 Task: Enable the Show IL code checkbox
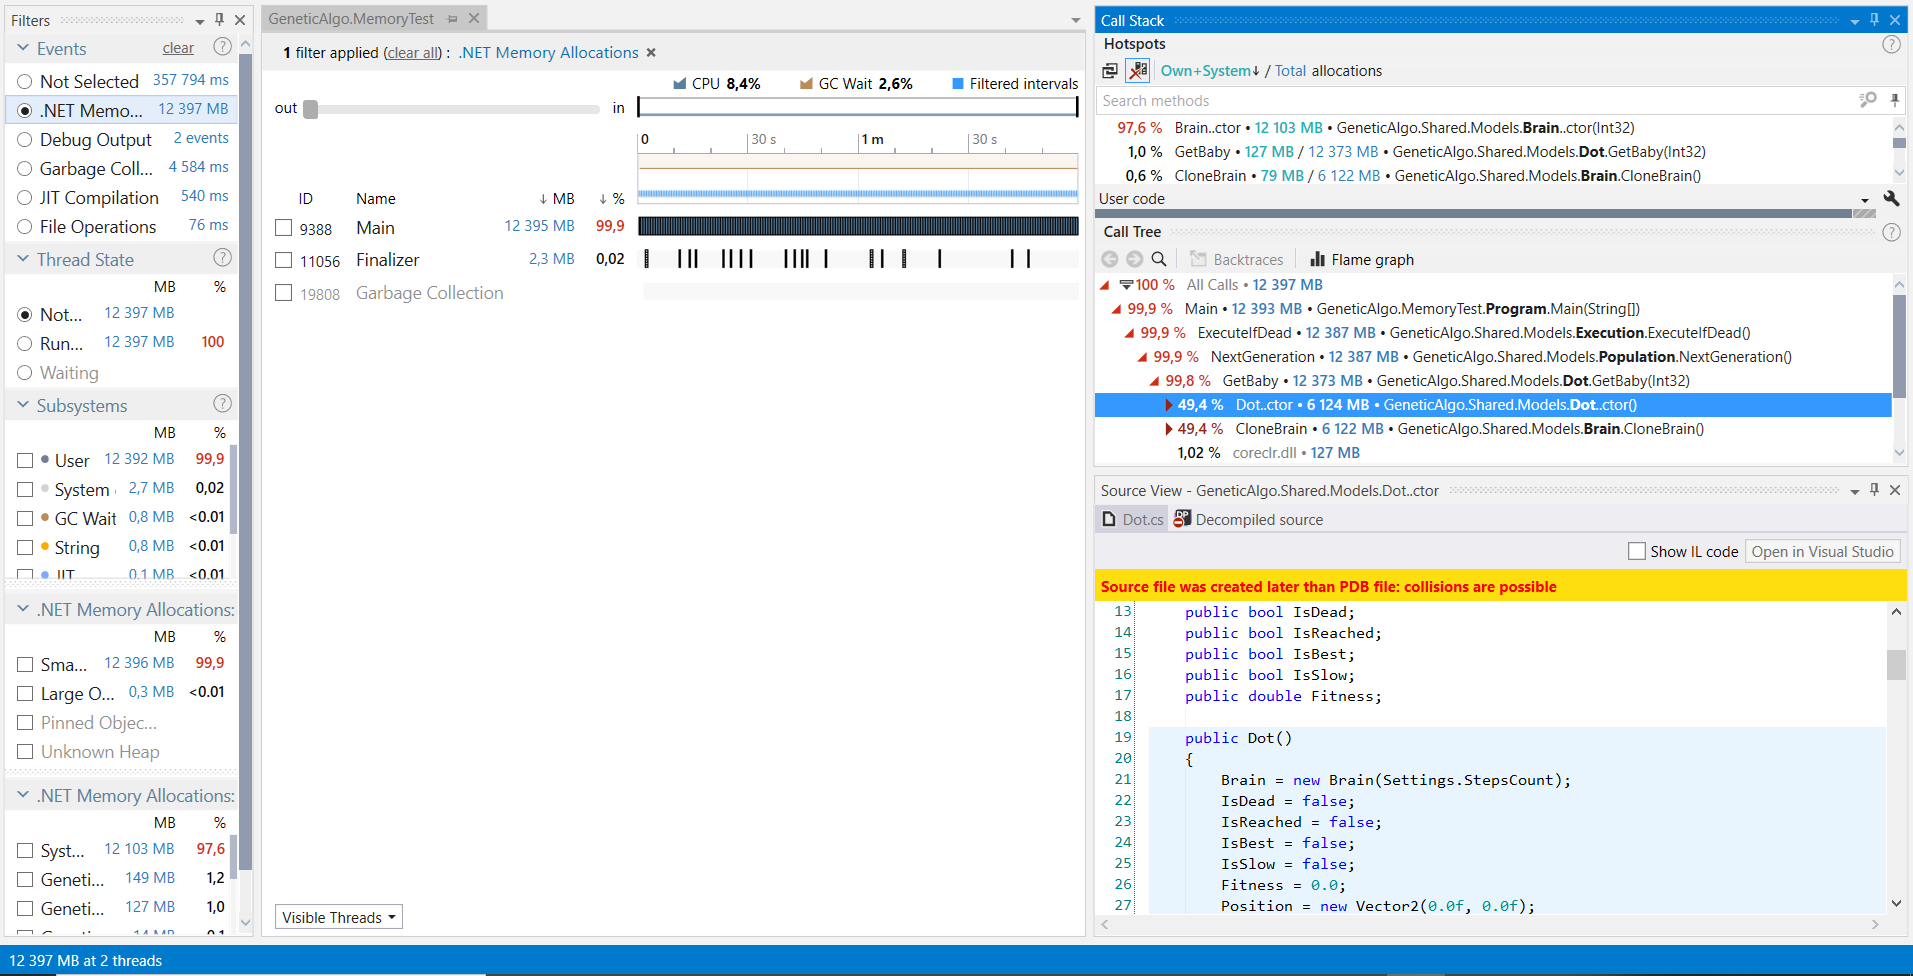(1637, 551)
